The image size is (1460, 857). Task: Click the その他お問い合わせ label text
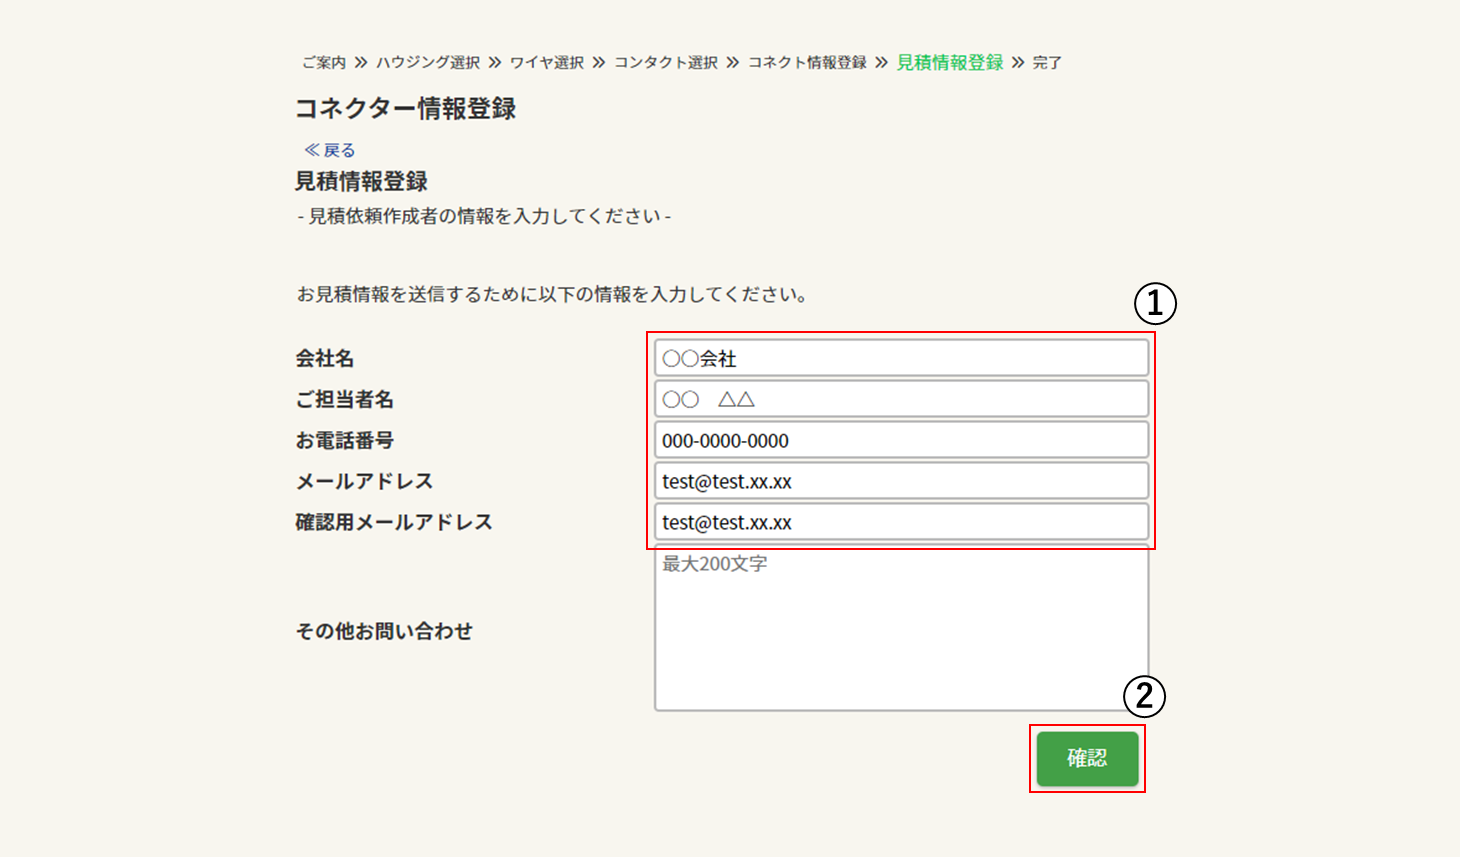point(384,631)
